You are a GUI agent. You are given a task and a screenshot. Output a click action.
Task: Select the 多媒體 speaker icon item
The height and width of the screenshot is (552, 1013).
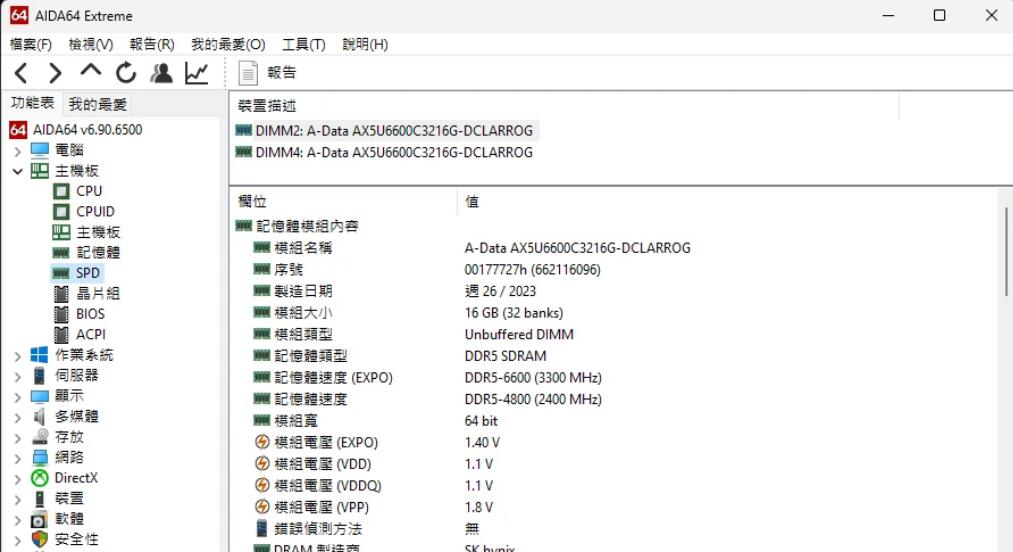(39, 416)
